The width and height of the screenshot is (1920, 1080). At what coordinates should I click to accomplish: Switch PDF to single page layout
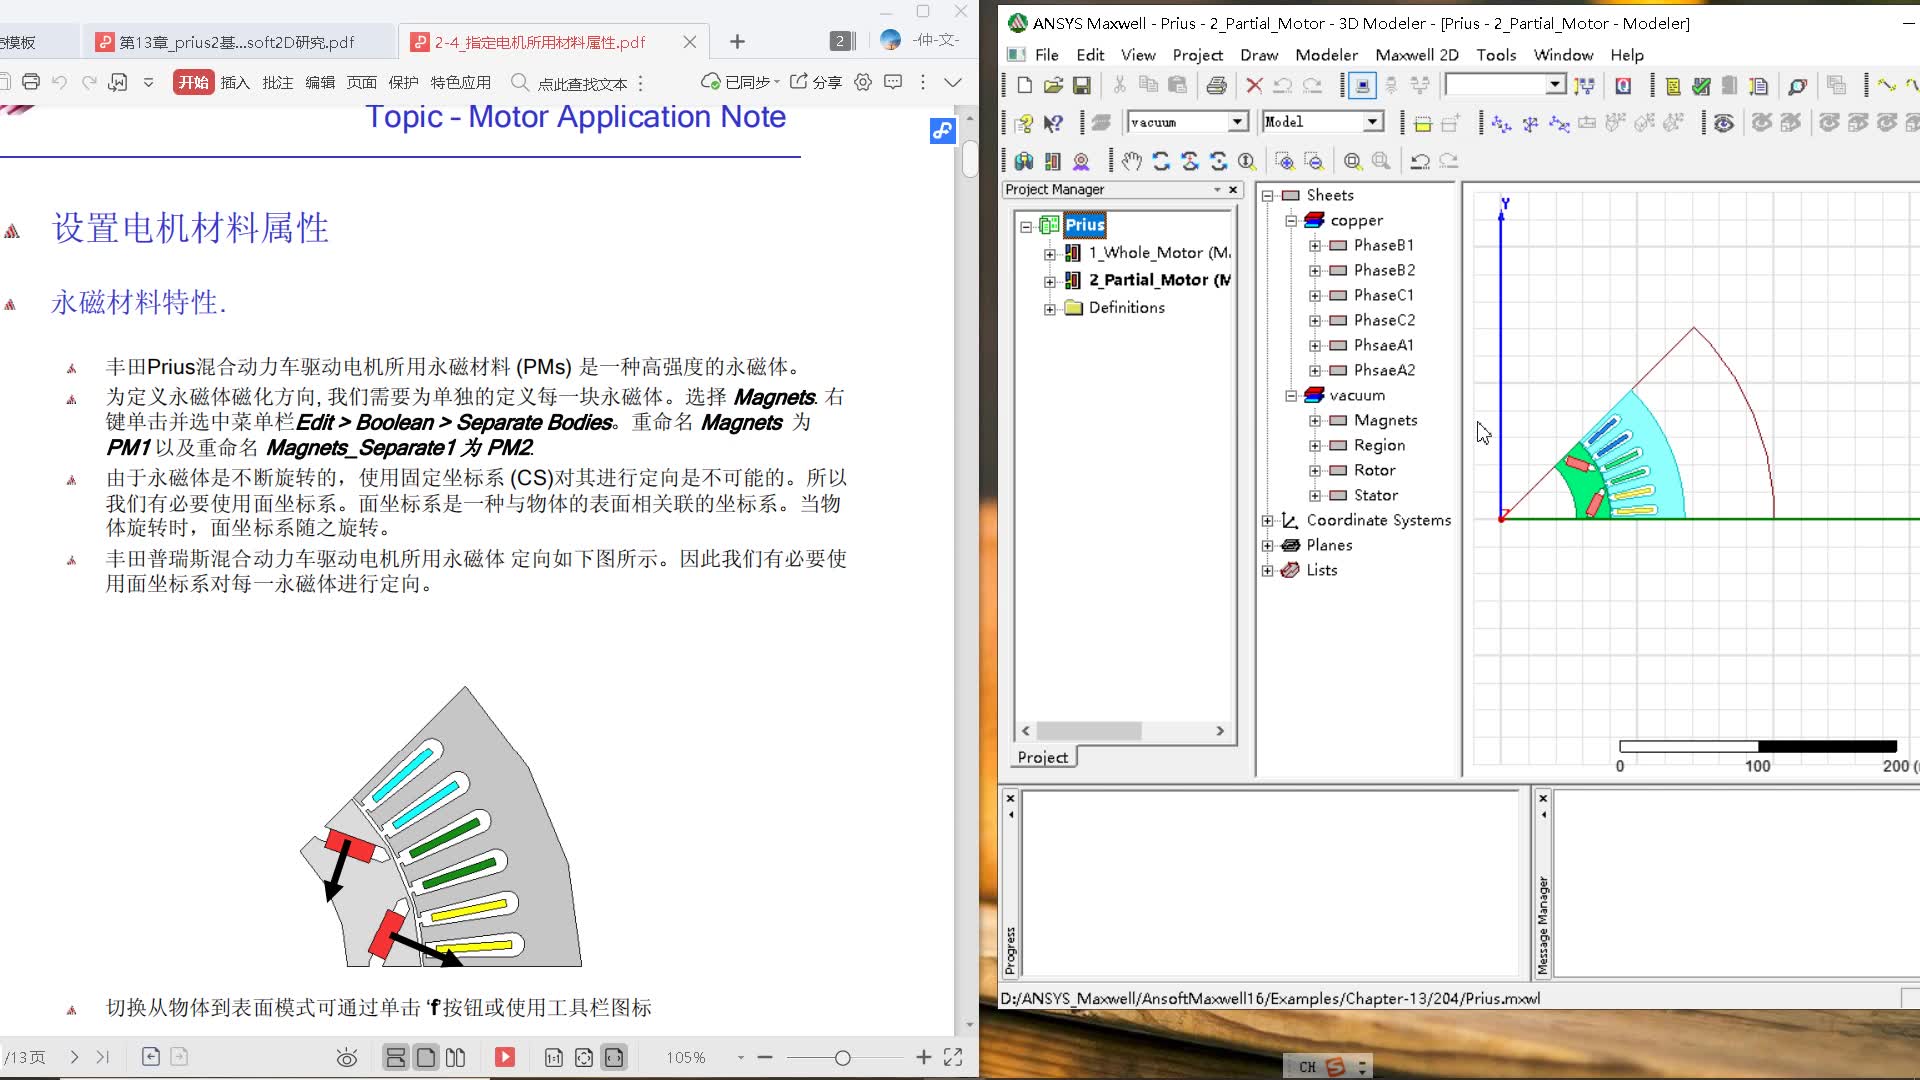coord(426,1057)
